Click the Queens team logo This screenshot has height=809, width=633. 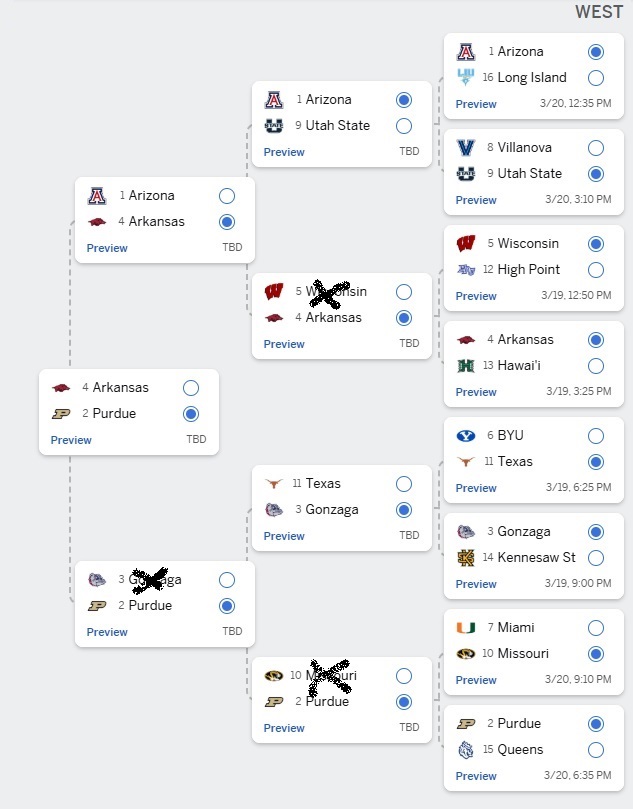[466, 749]
